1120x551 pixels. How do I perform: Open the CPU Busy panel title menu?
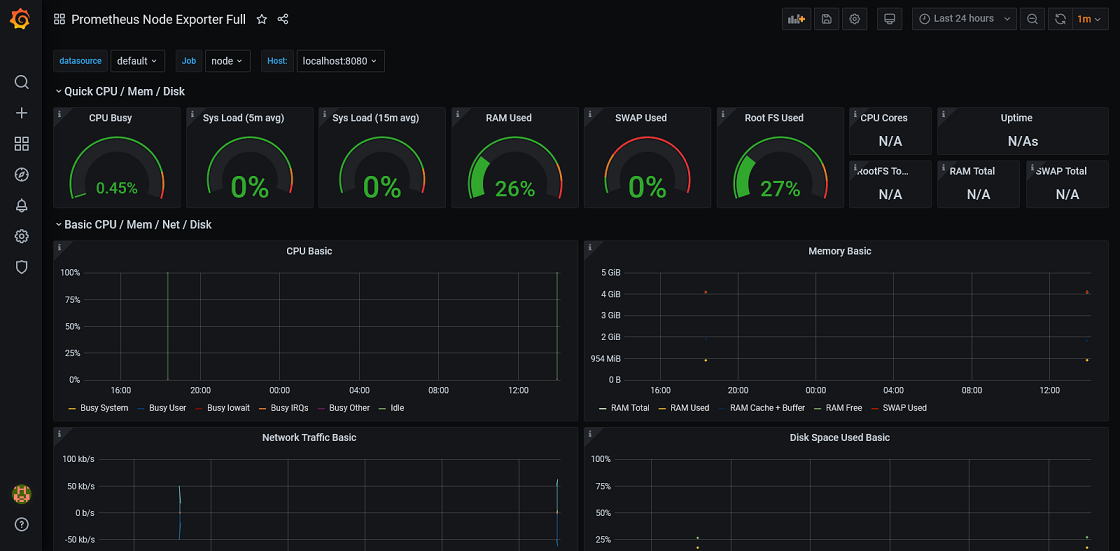point(110,118)
